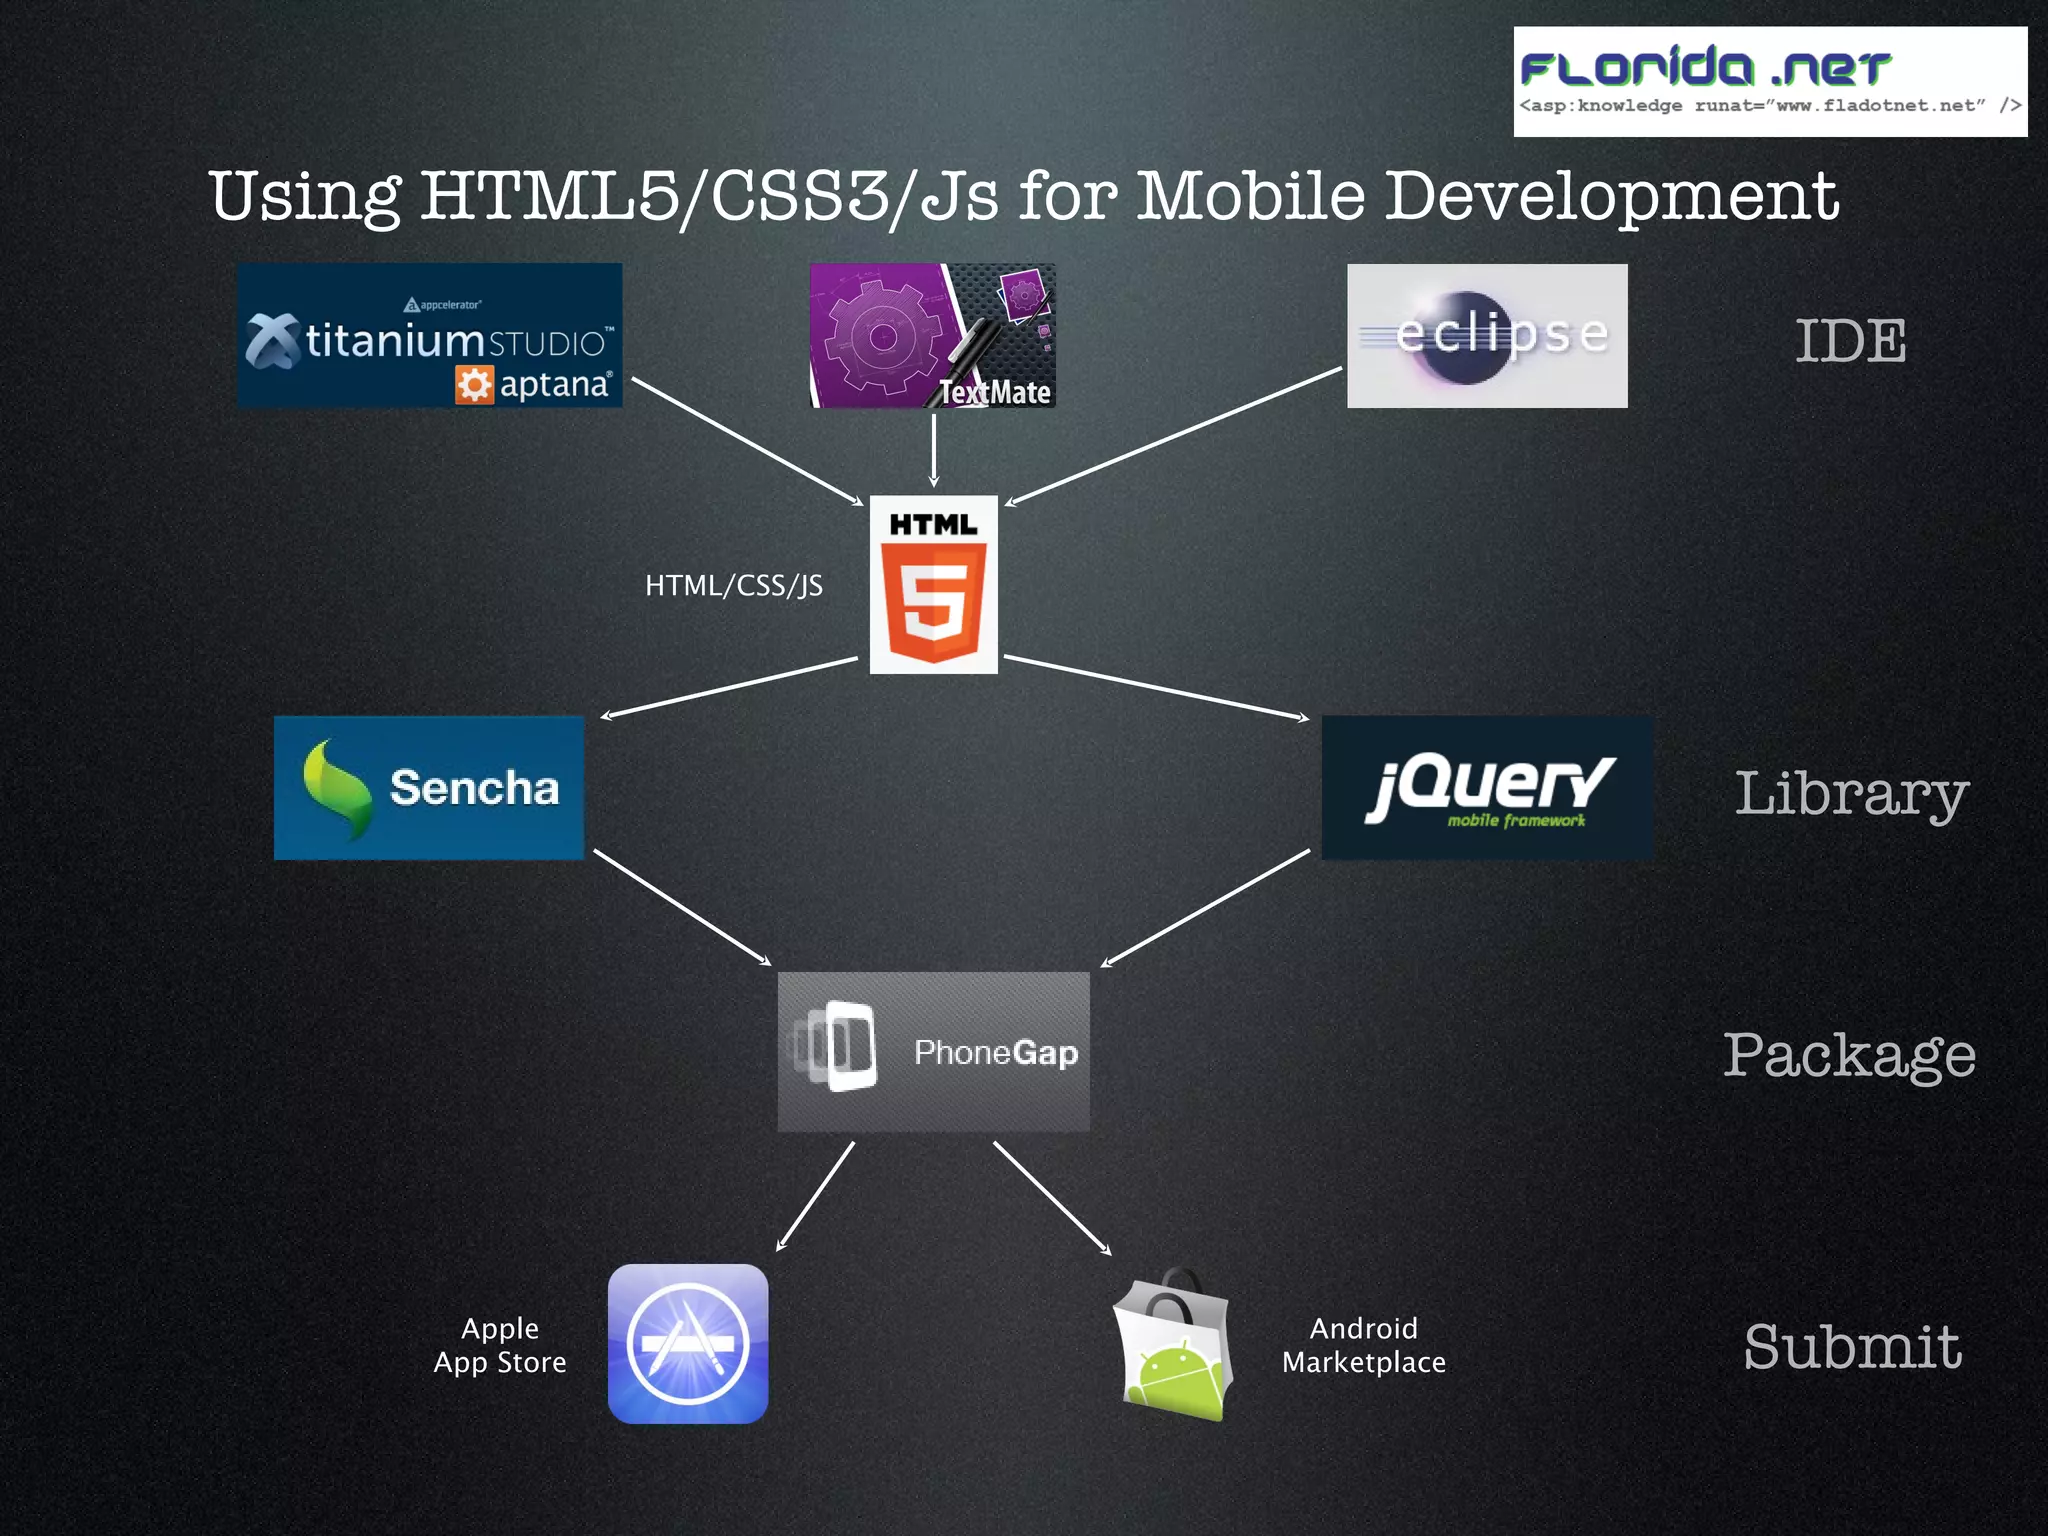Select the jQuery mobile framework logo
This screenshot has height=1536, width=2048.
click(1487, 788)
